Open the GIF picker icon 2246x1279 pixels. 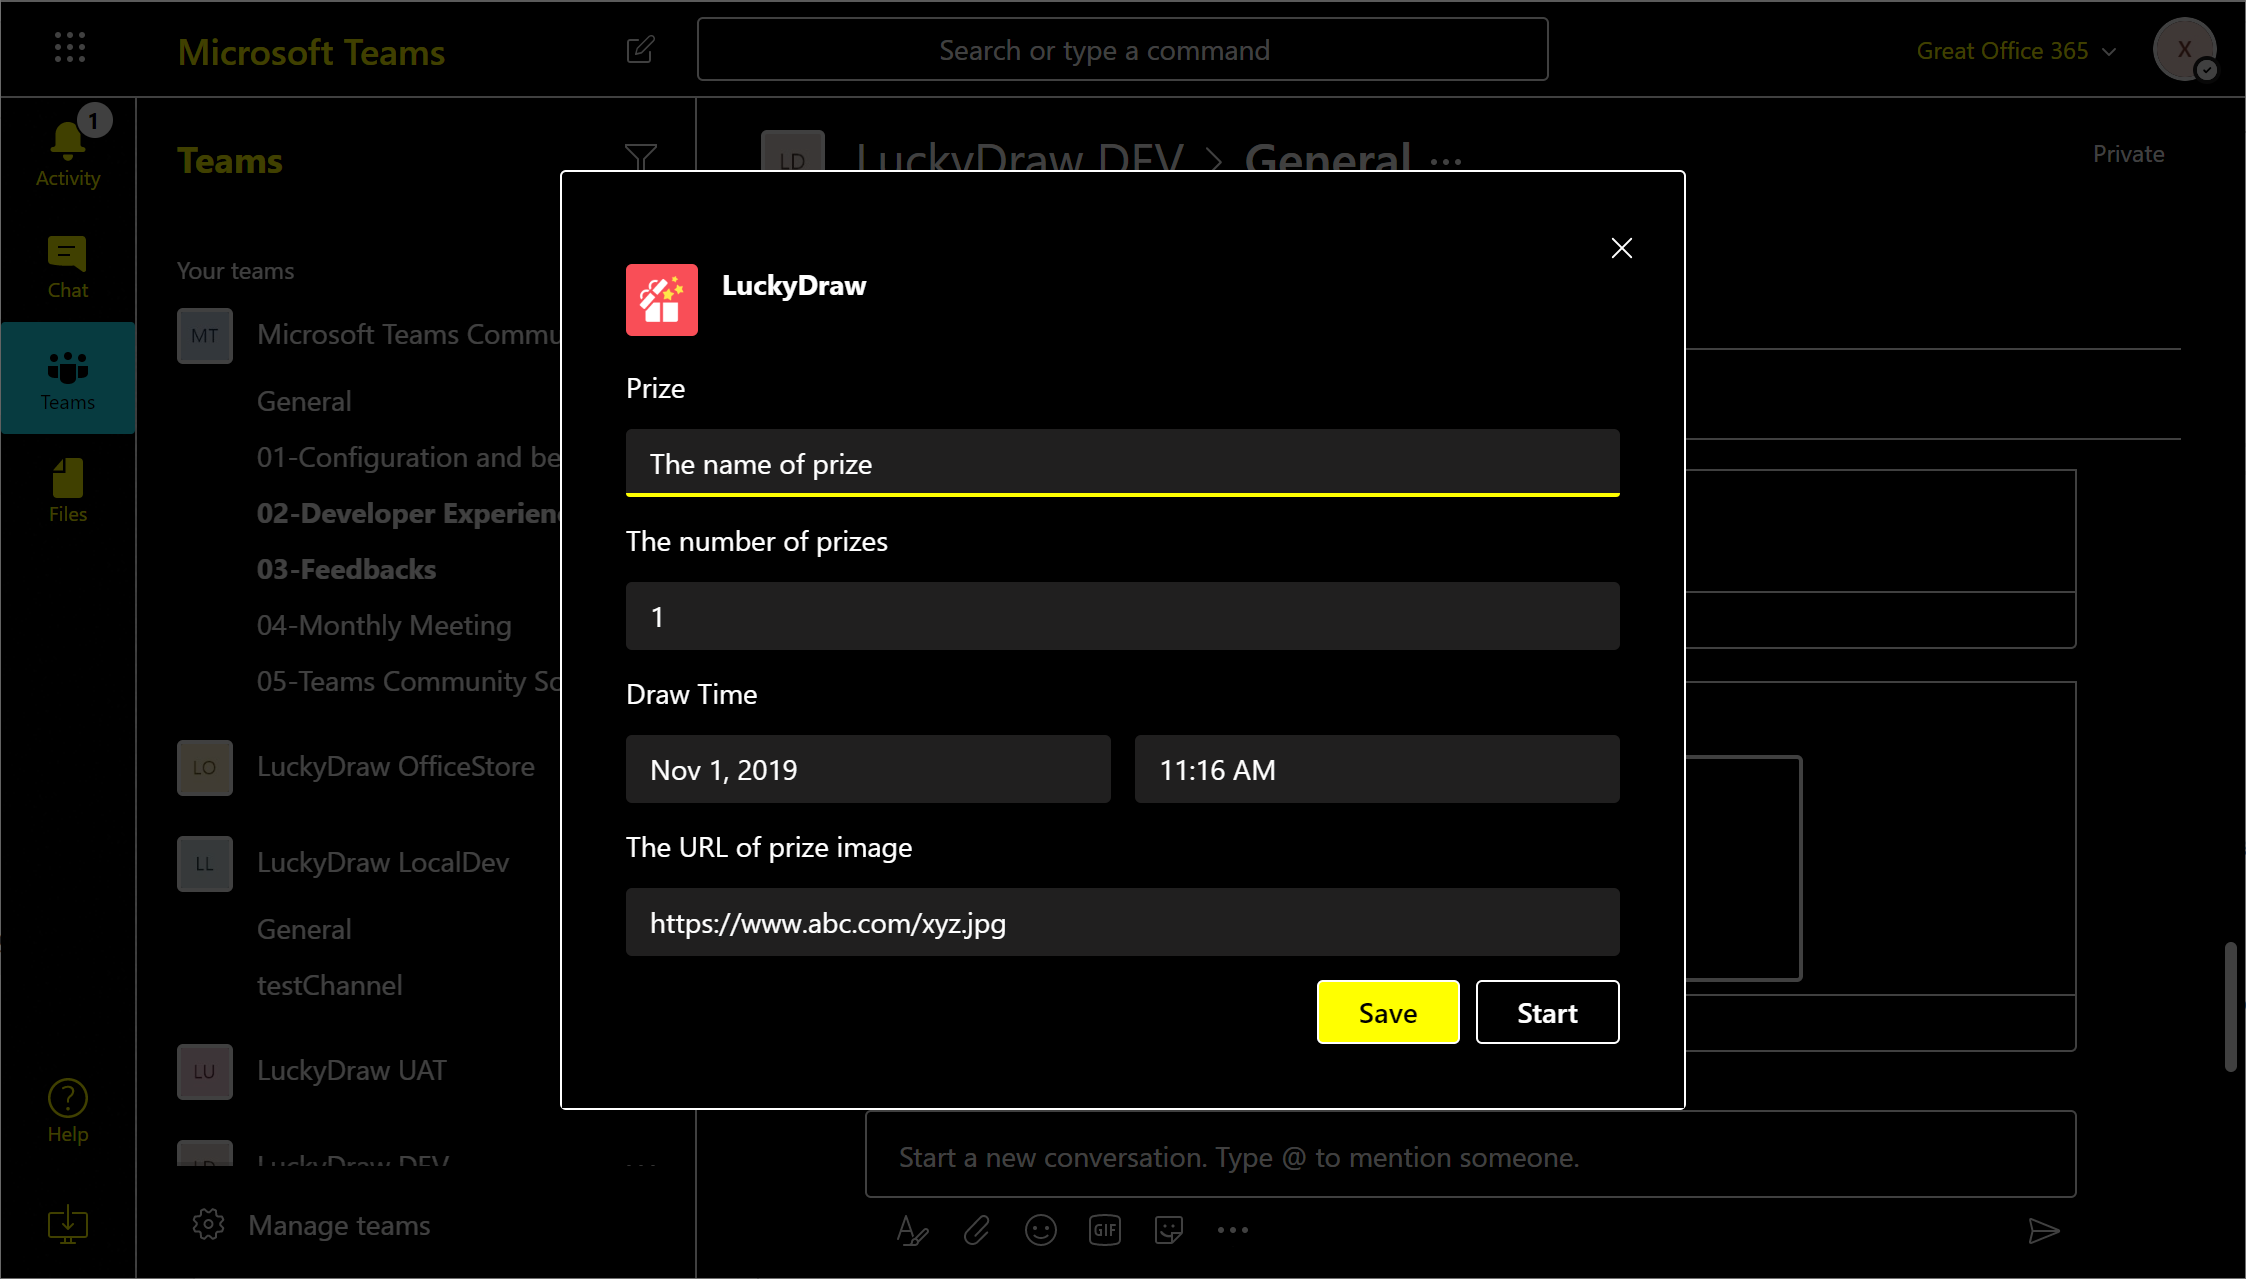coord(1105,1230)
